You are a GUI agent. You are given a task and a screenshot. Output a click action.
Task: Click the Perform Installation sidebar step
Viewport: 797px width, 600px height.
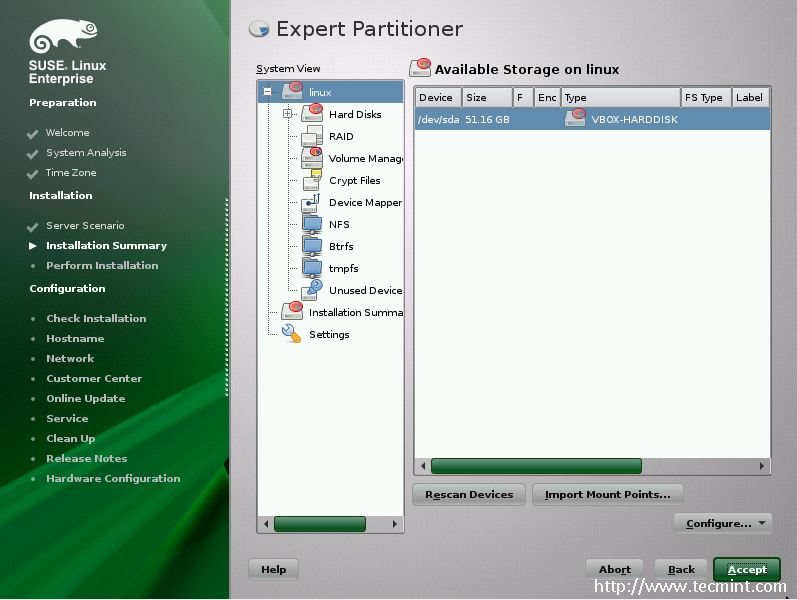coord(102,265)
